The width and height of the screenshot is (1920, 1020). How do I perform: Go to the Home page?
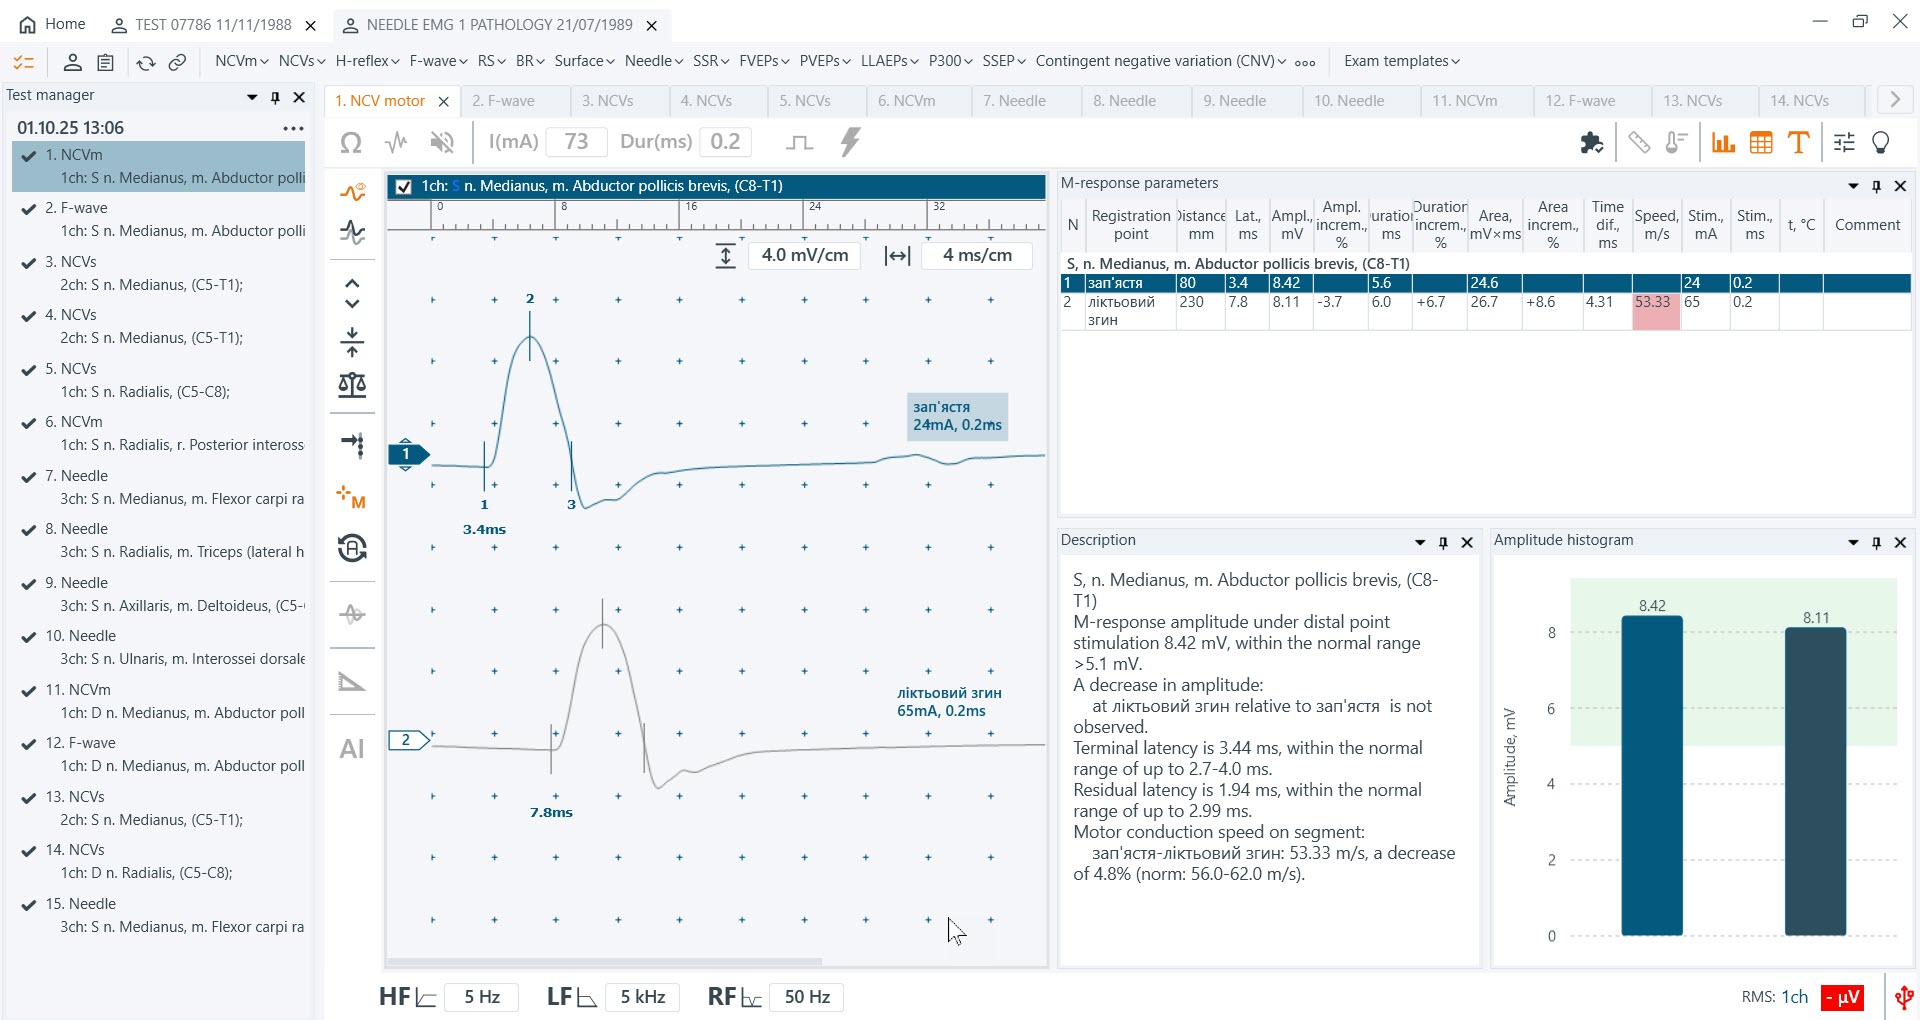[x=53, y=24]
